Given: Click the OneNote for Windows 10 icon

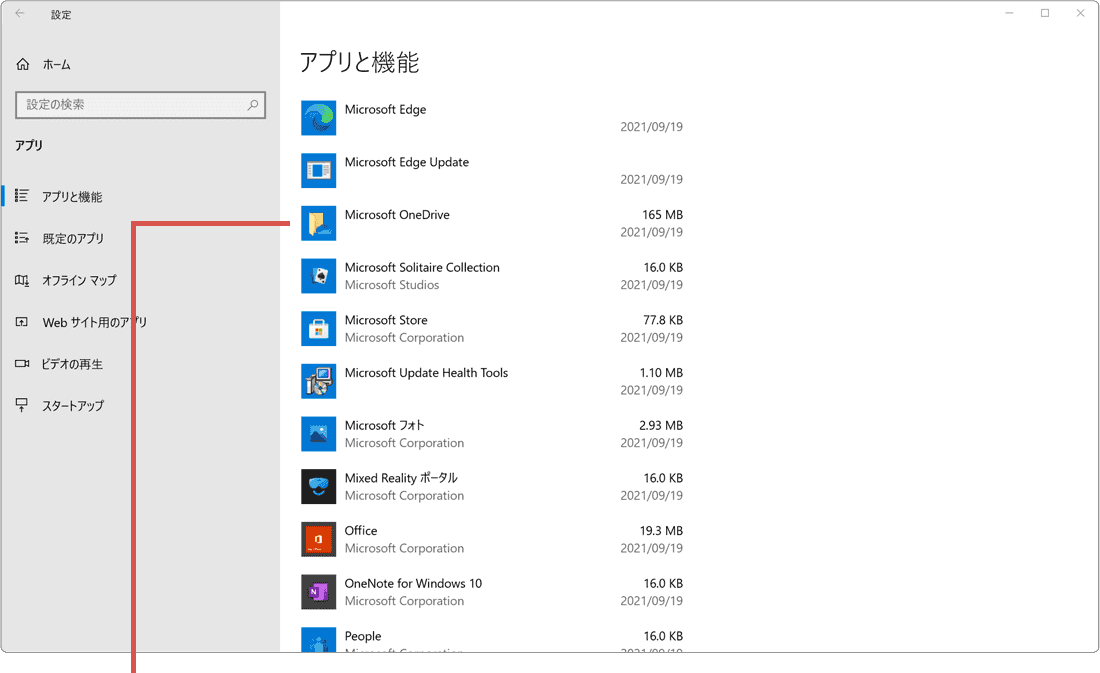Looking at the screenshot, I should click(318, 592).
